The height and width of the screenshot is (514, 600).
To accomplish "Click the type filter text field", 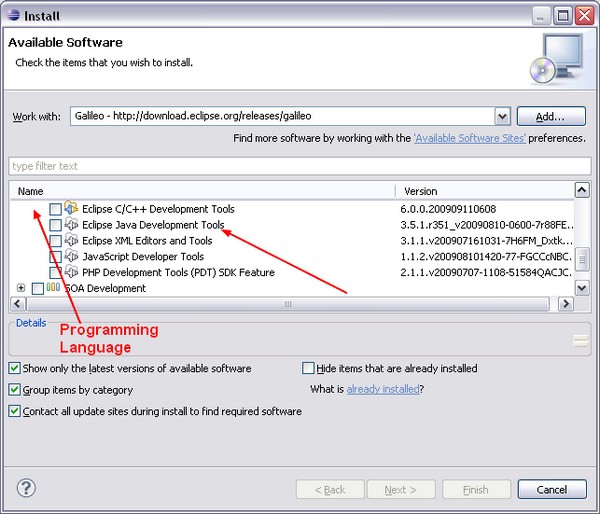I will pos(299,166).
